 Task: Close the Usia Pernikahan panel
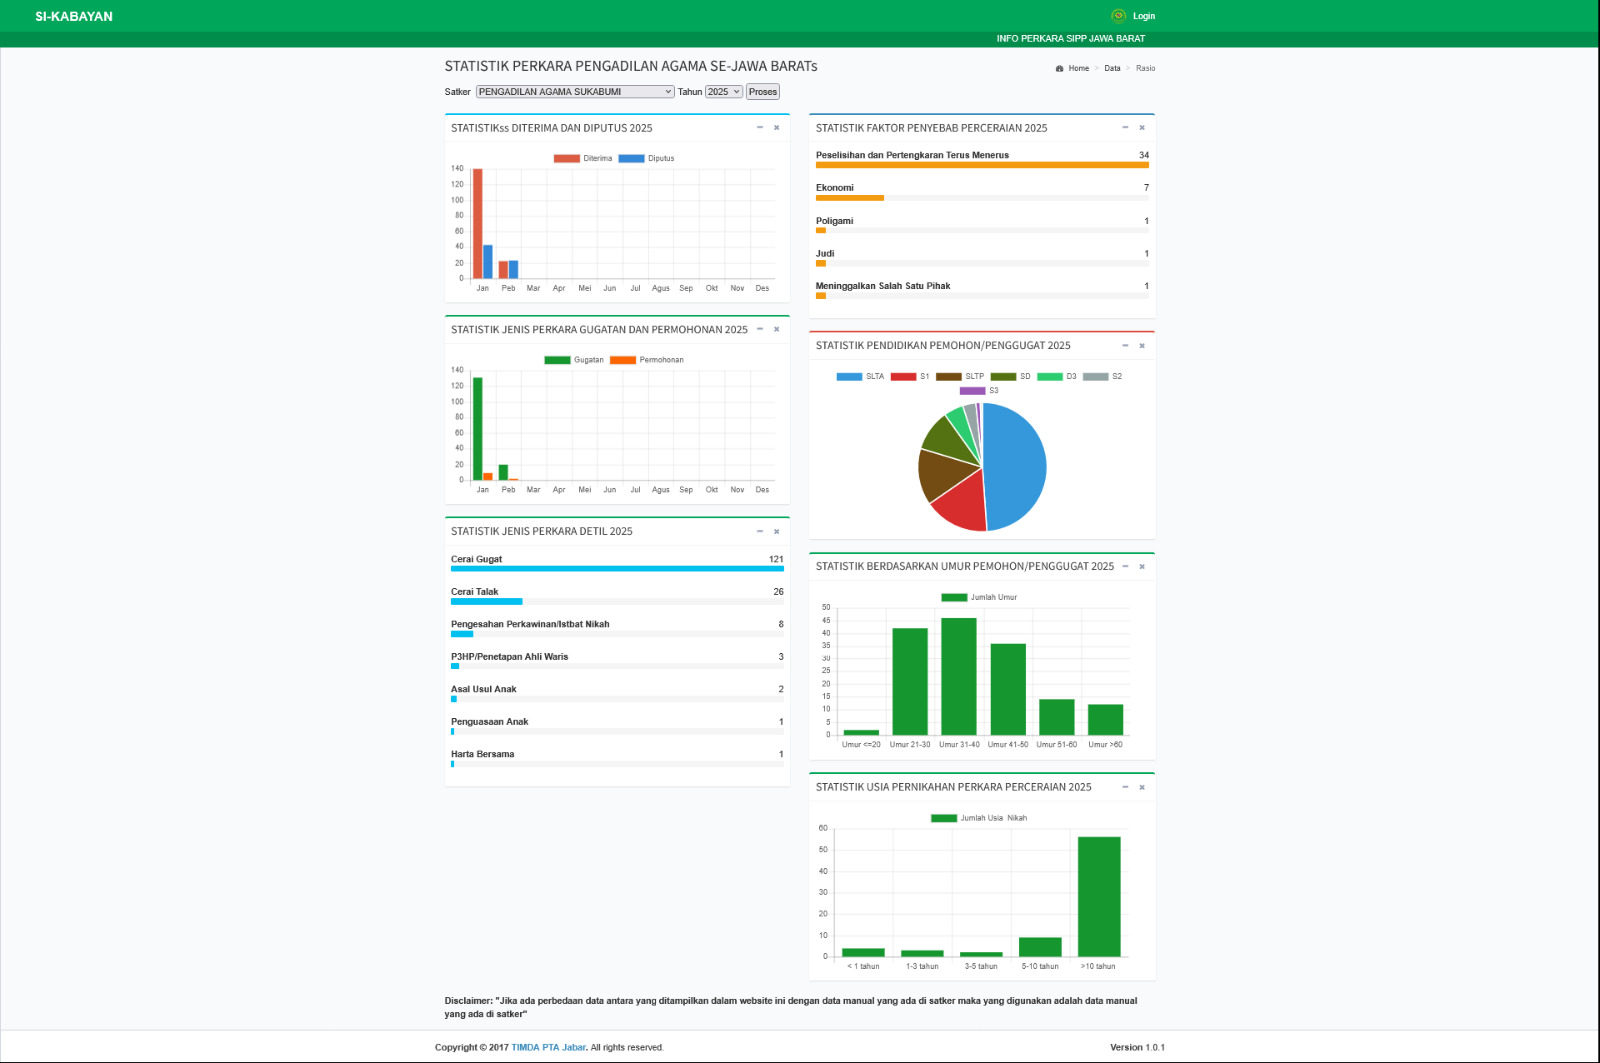[1142, 788]
